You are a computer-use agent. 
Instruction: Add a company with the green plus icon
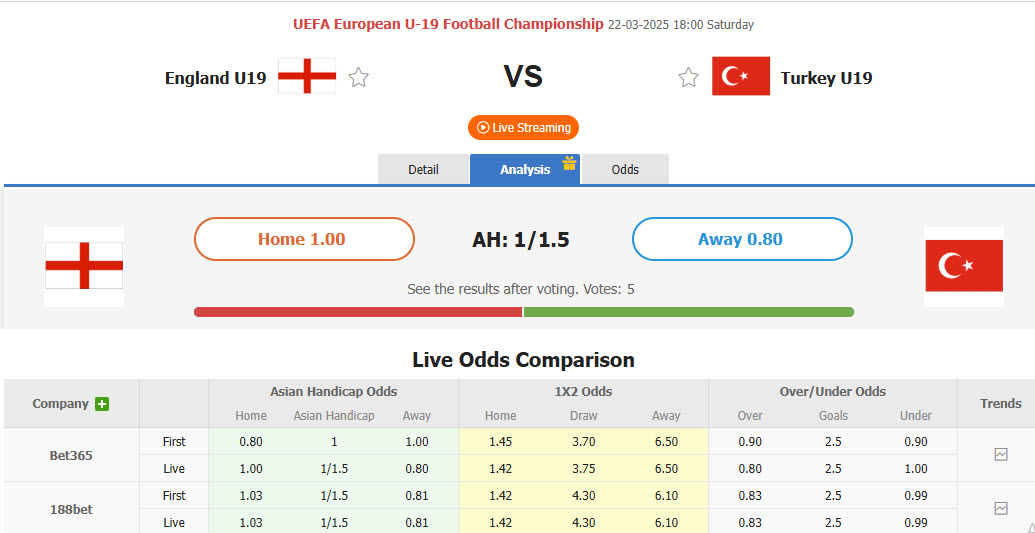pyautogui.click(x=102, y=404)
